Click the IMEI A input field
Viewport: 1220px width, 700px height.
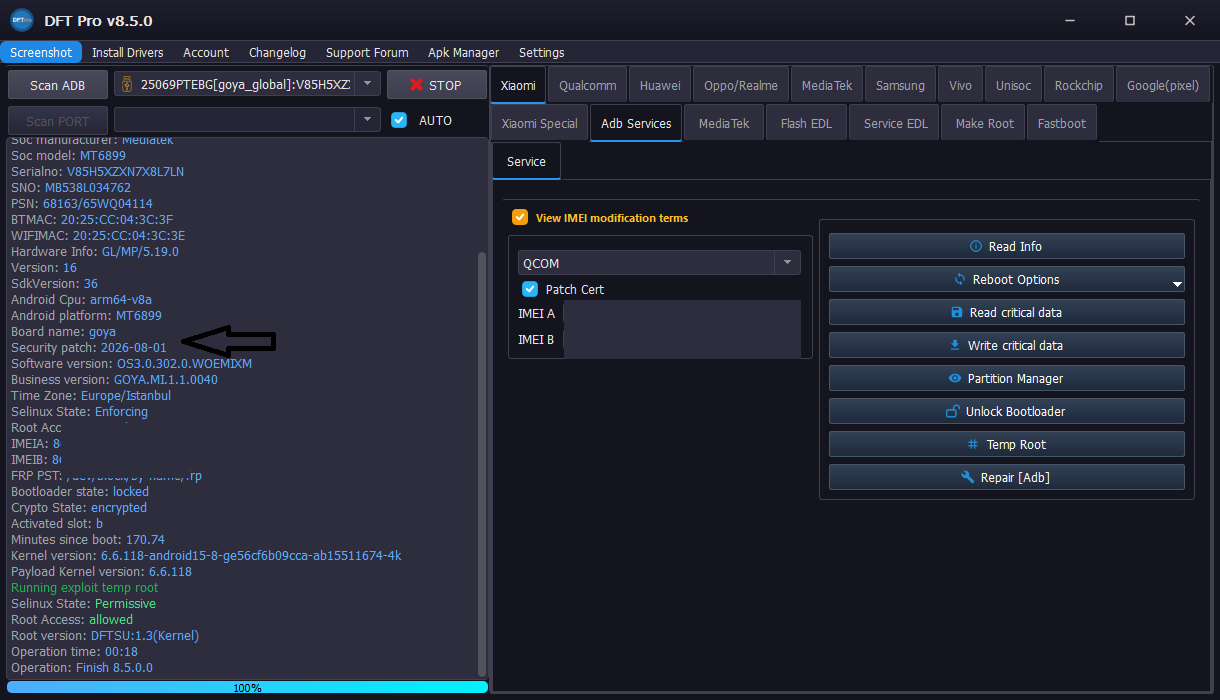click(x=682, y=313)
